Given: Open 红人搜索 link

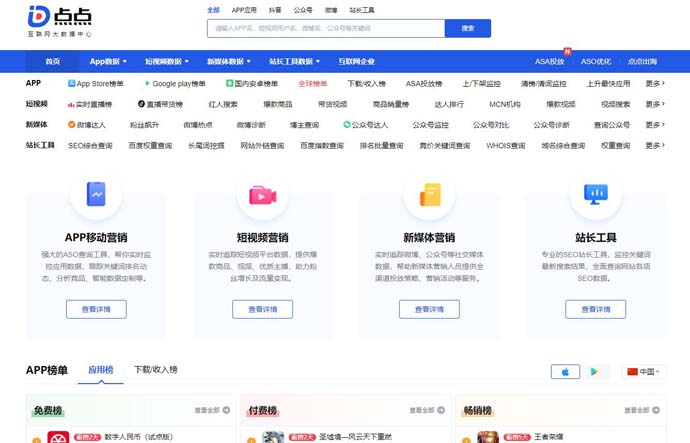Looking at the screenshot, I should pyautogui.click(x=223, y=104).
